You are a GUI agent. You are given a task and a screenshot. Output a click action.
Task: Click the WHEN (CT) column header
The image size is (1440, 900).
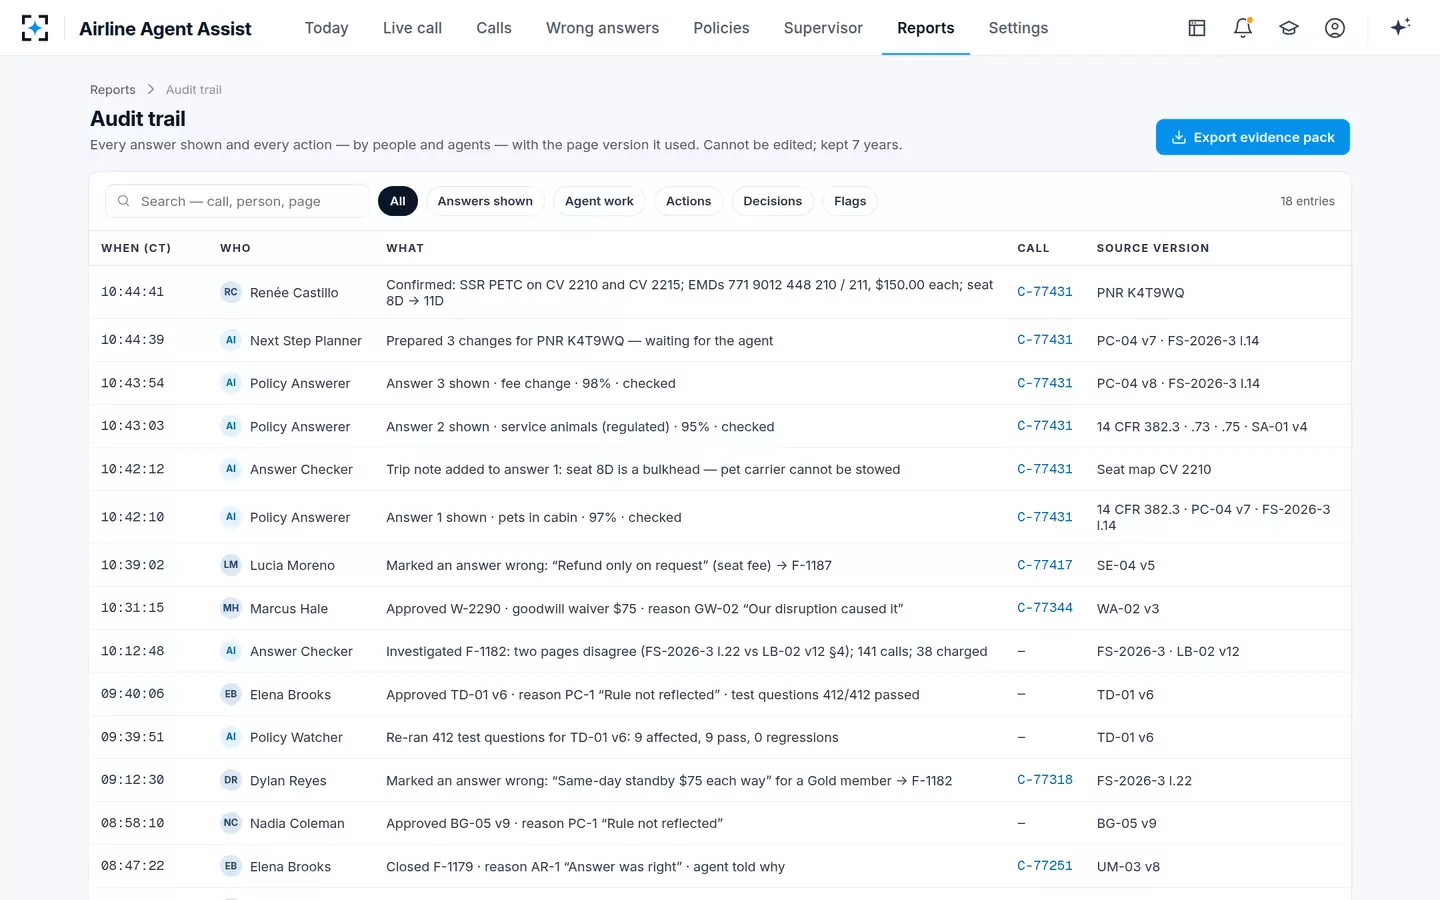tap(136, 248)
